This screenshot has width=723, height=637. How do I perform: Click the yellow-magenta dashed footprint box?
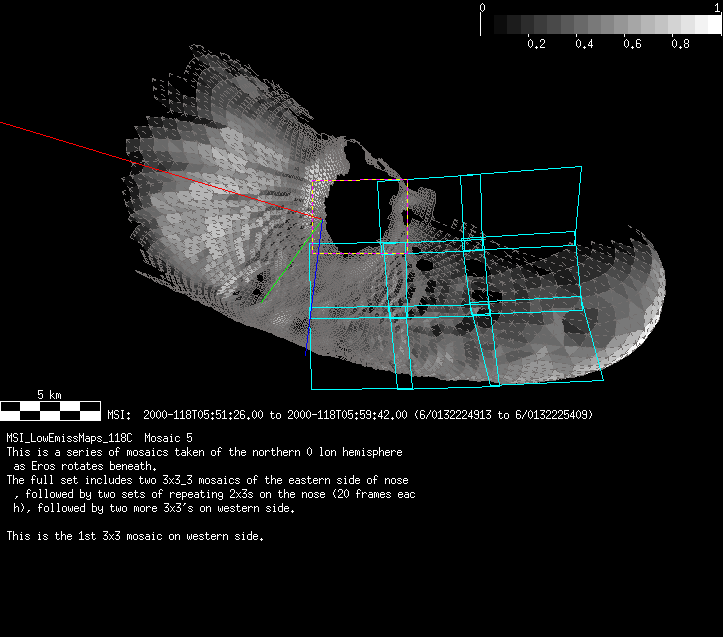(x=360, y=216)
